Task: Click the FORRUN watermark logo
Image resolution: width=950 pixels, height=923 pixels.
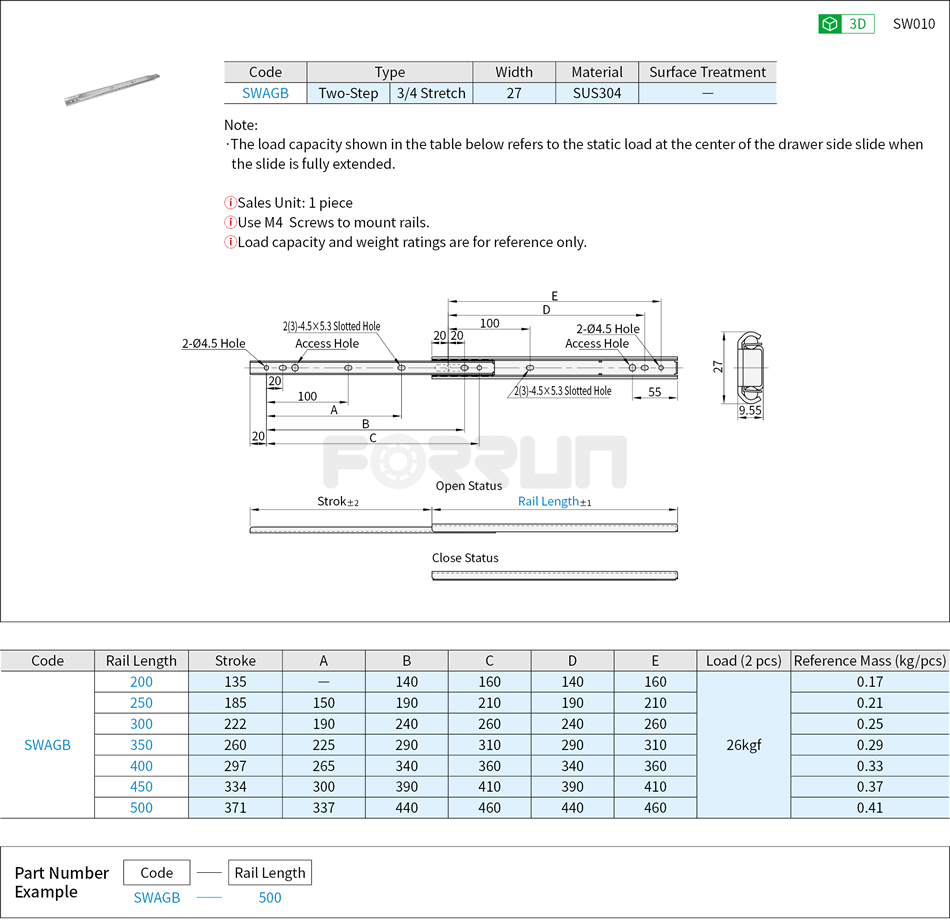Action: tap(475, 462)
